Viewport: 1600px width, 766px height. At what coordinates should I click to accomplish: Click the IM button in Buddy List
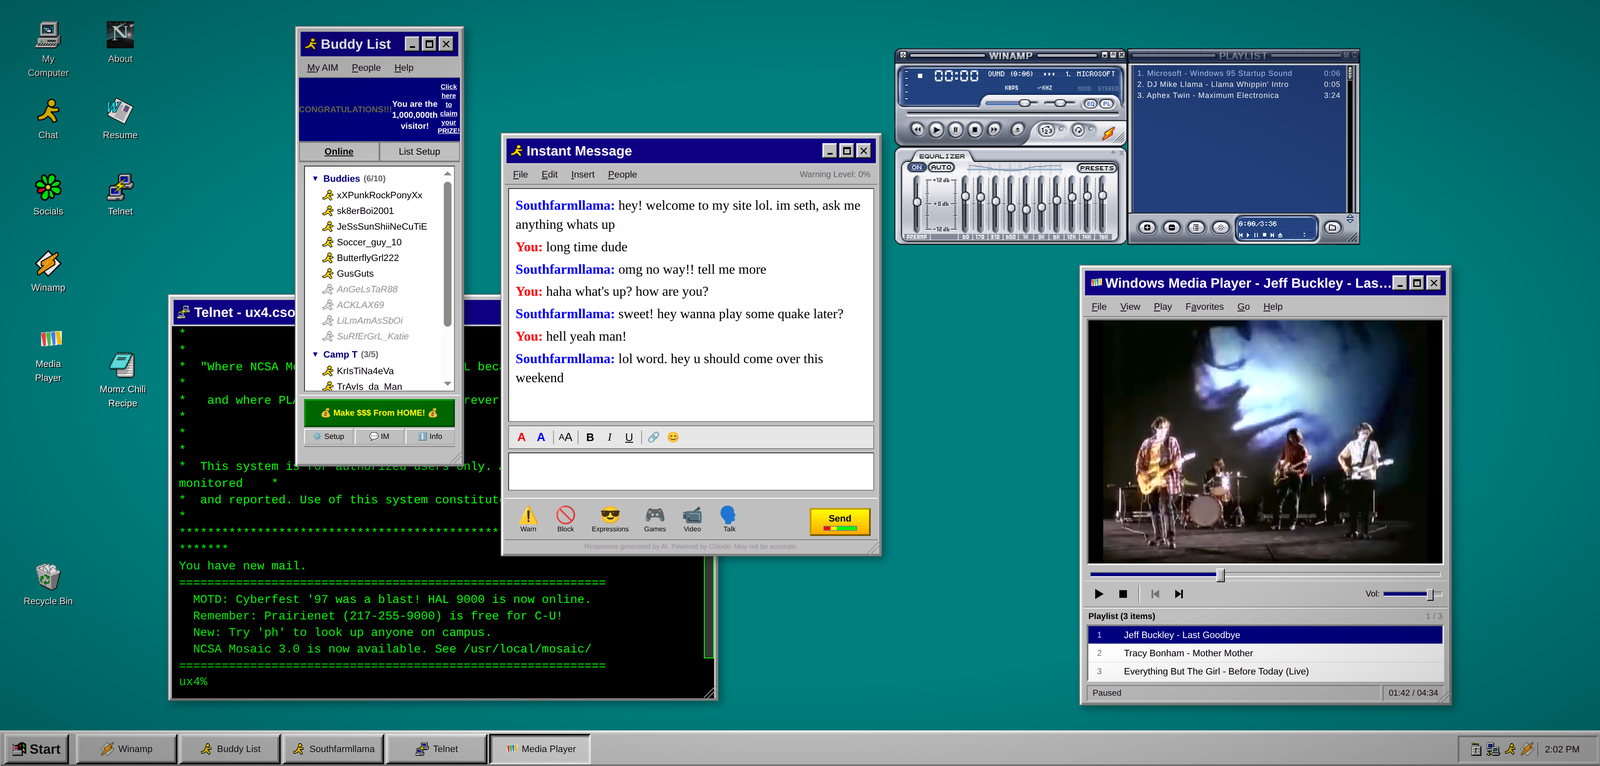379,436
